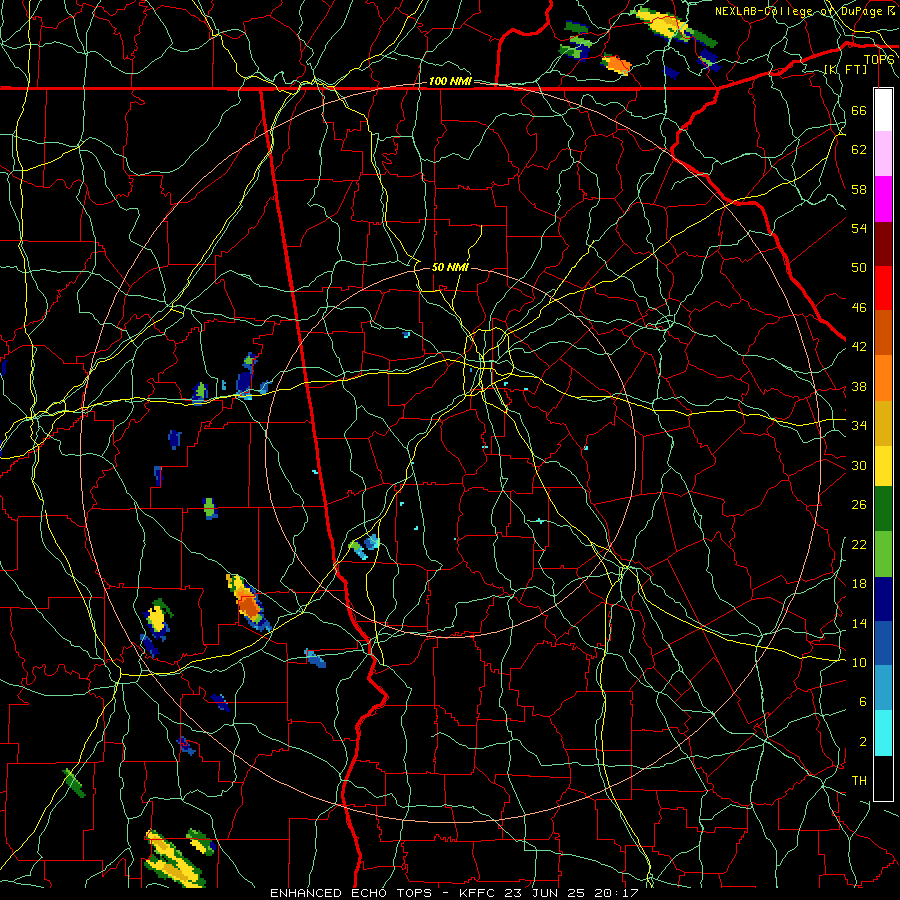Click the '2' legend value
The width and height of the screenshot is (900, 900).
pyautogui.click(x=863, y=742)
